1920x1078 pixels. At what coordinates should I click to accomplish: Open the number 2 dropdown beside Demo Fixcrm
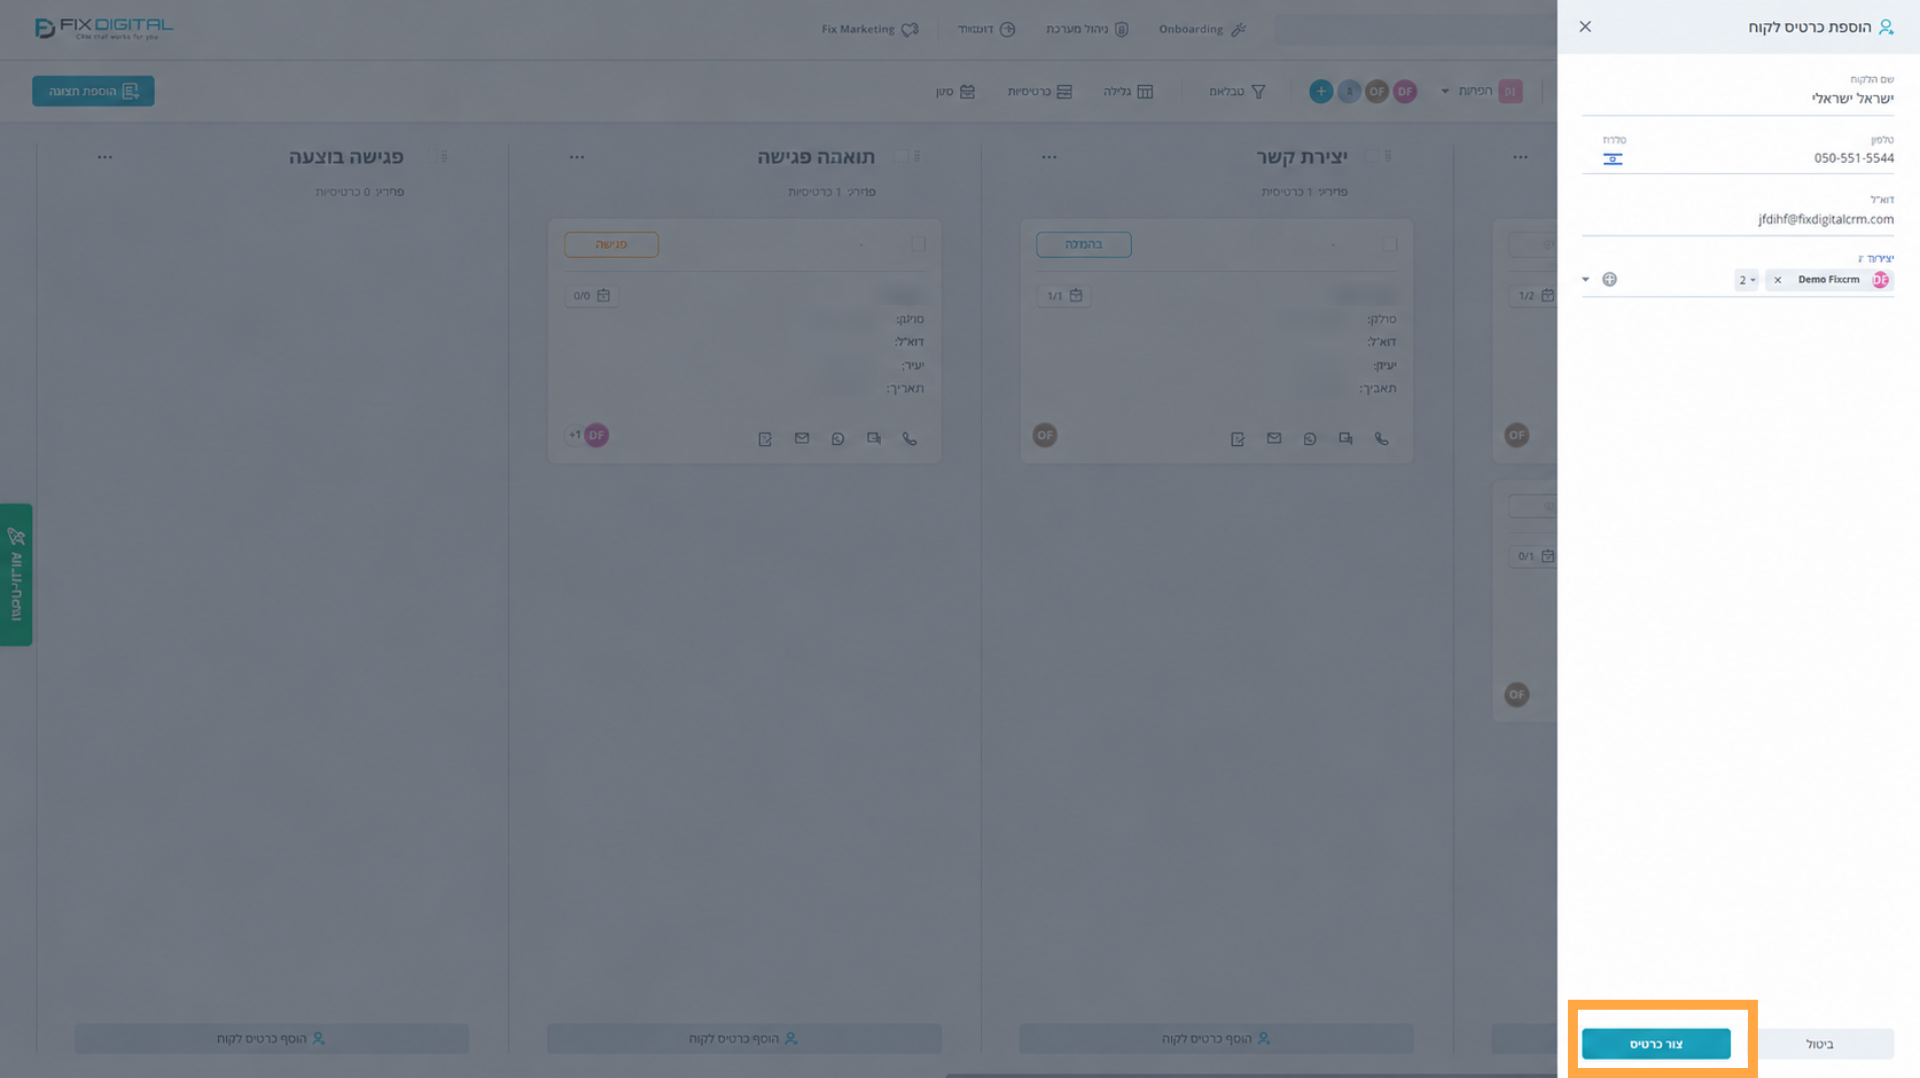click(1746, 280)
